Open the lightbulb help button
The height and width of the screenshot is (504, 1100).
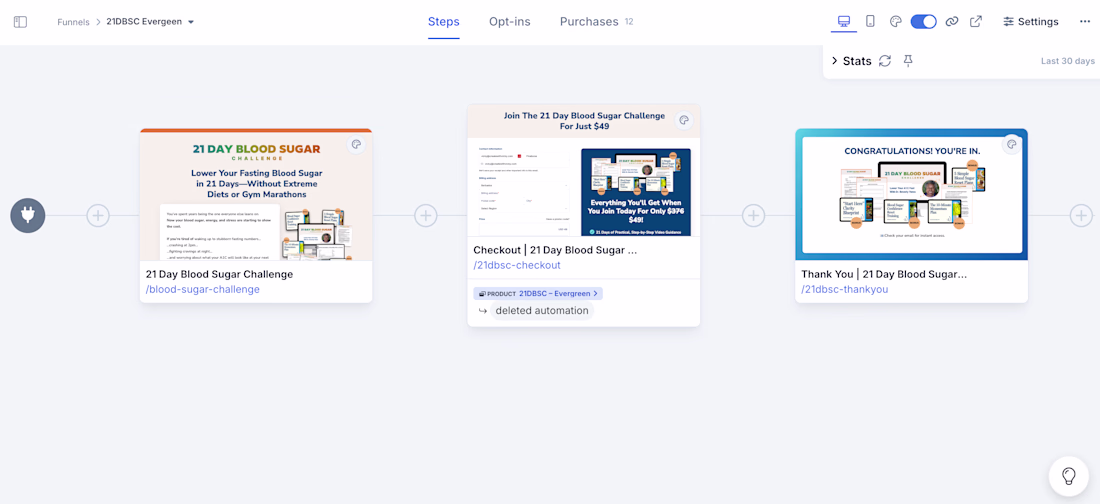click(x=1068, y=476)
